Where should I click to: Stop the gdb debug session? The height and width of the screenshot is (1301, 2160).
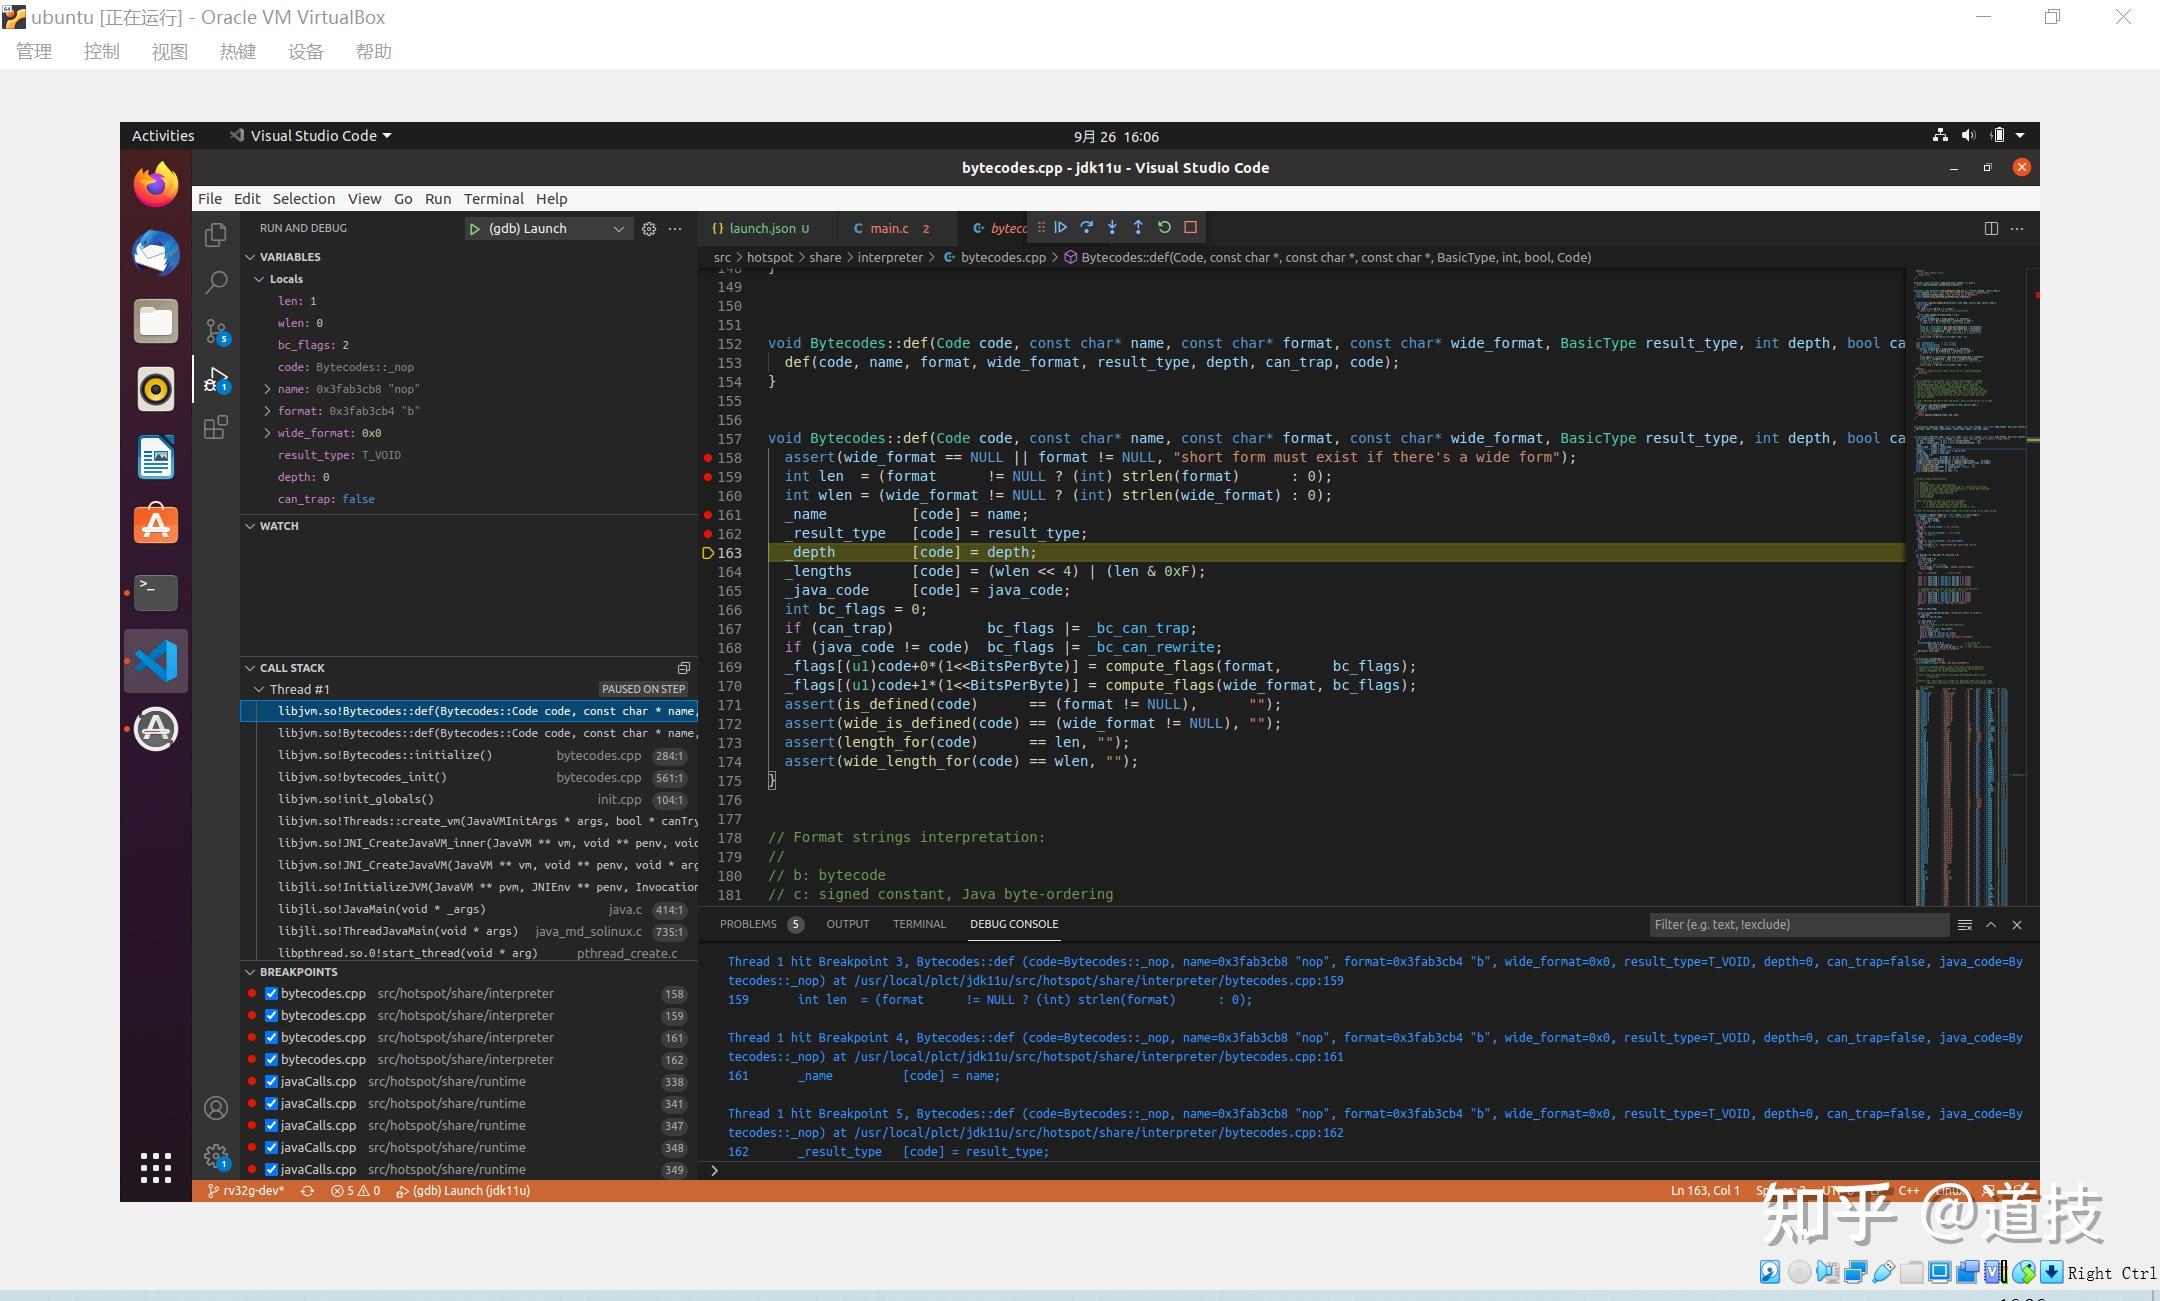(1189, 228)
